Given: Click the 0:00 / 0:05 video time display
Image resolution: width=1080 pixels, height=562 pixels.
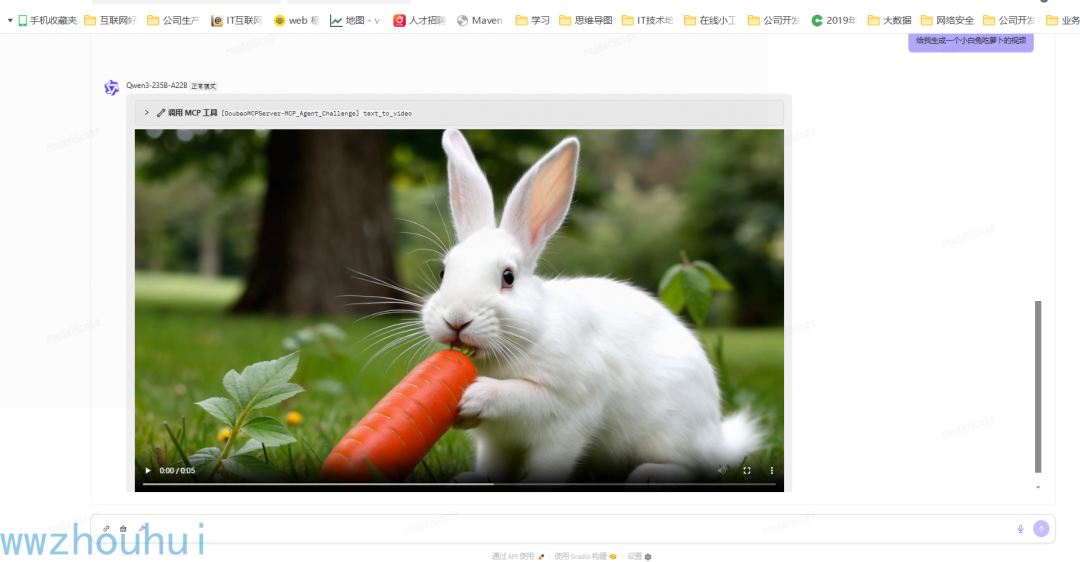Looking at the screenshot, I should (x=177, y=470).
